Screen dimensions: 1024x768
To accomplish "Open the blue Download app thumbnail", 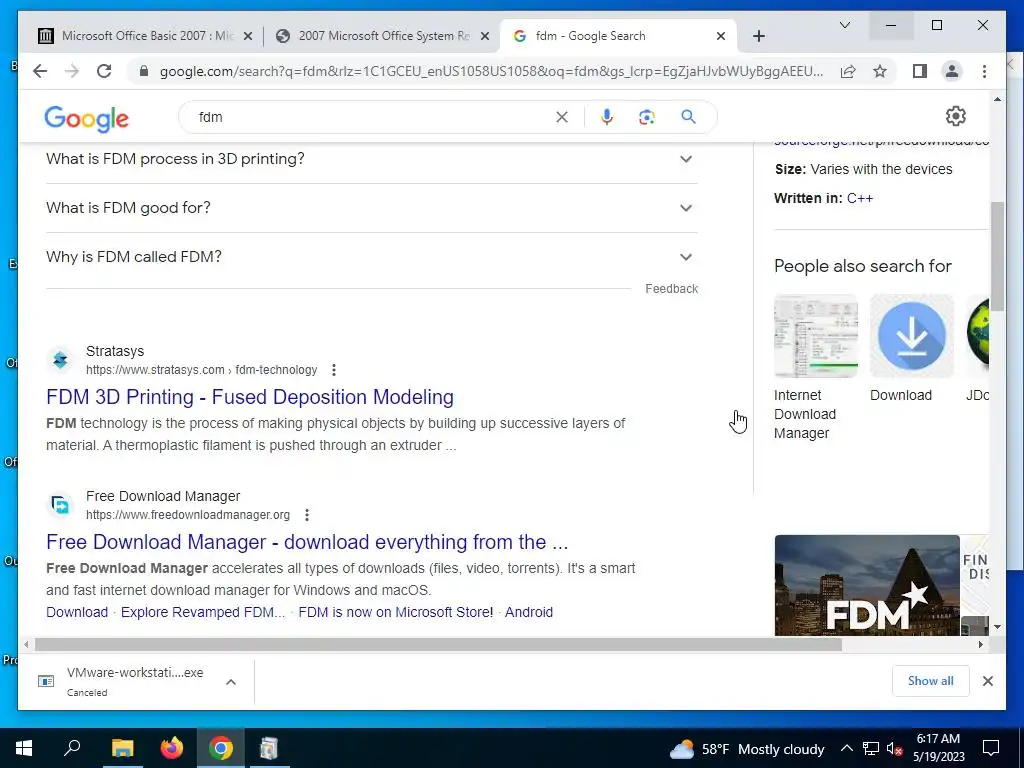I will [x=912, y=336].
